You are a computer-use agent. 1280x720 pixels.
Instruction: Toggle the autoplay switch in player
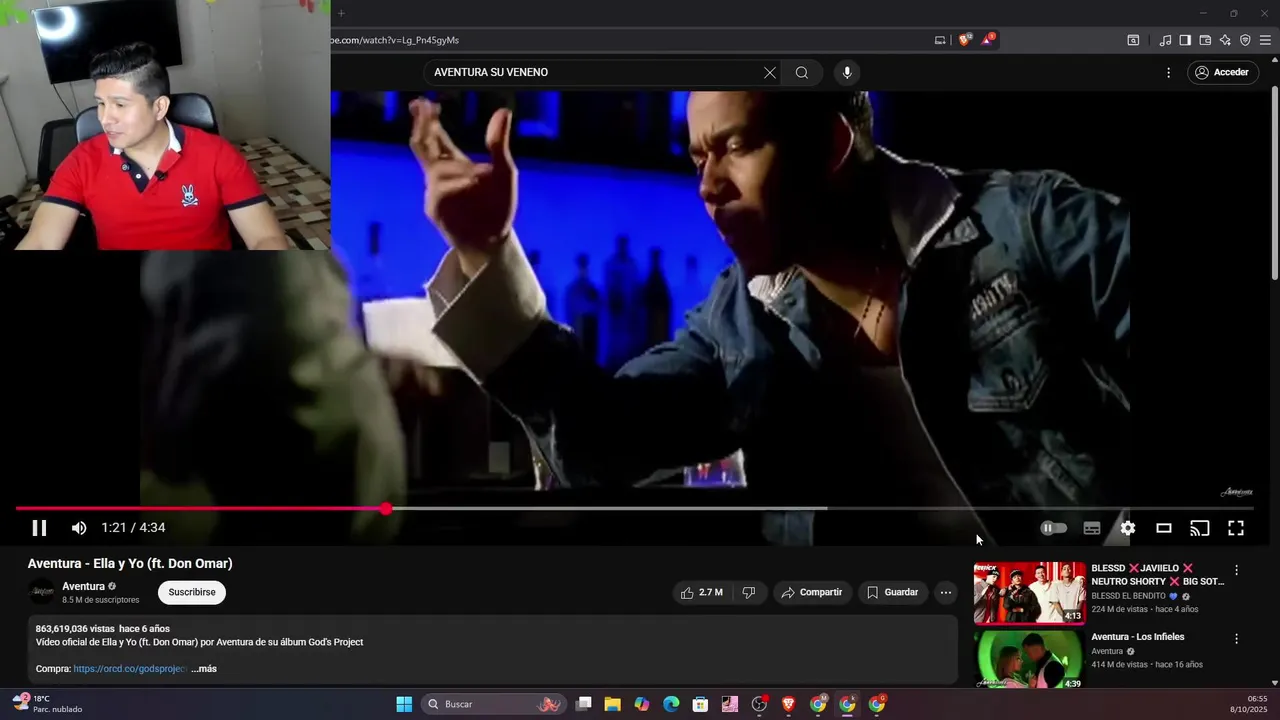[1054, 528]
